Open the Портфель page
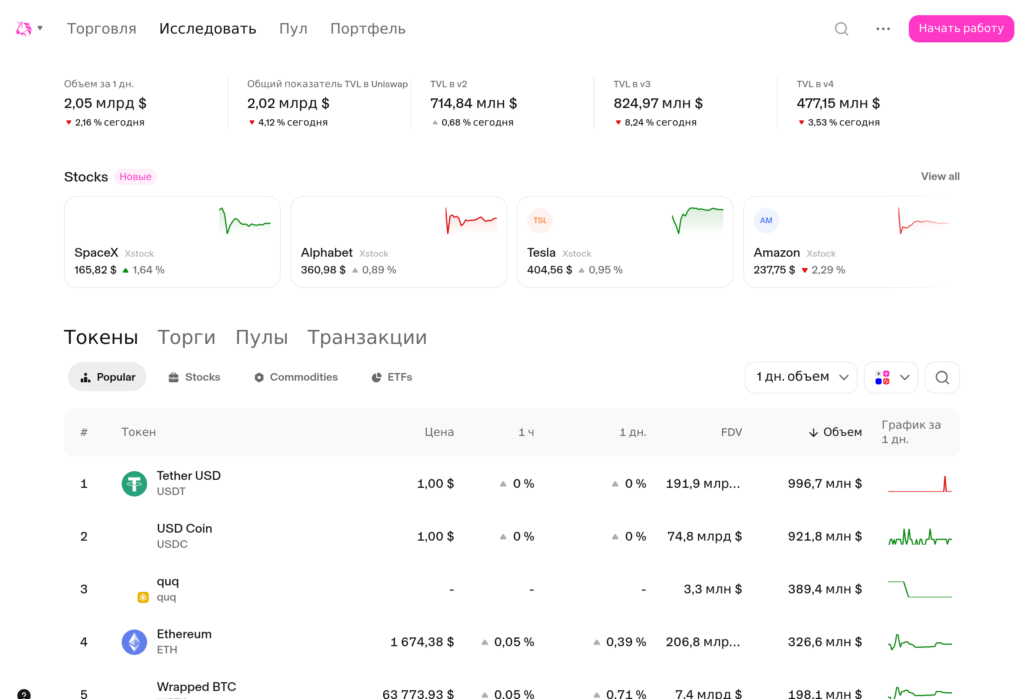The image size is (1024, 699). coord(368,29)
